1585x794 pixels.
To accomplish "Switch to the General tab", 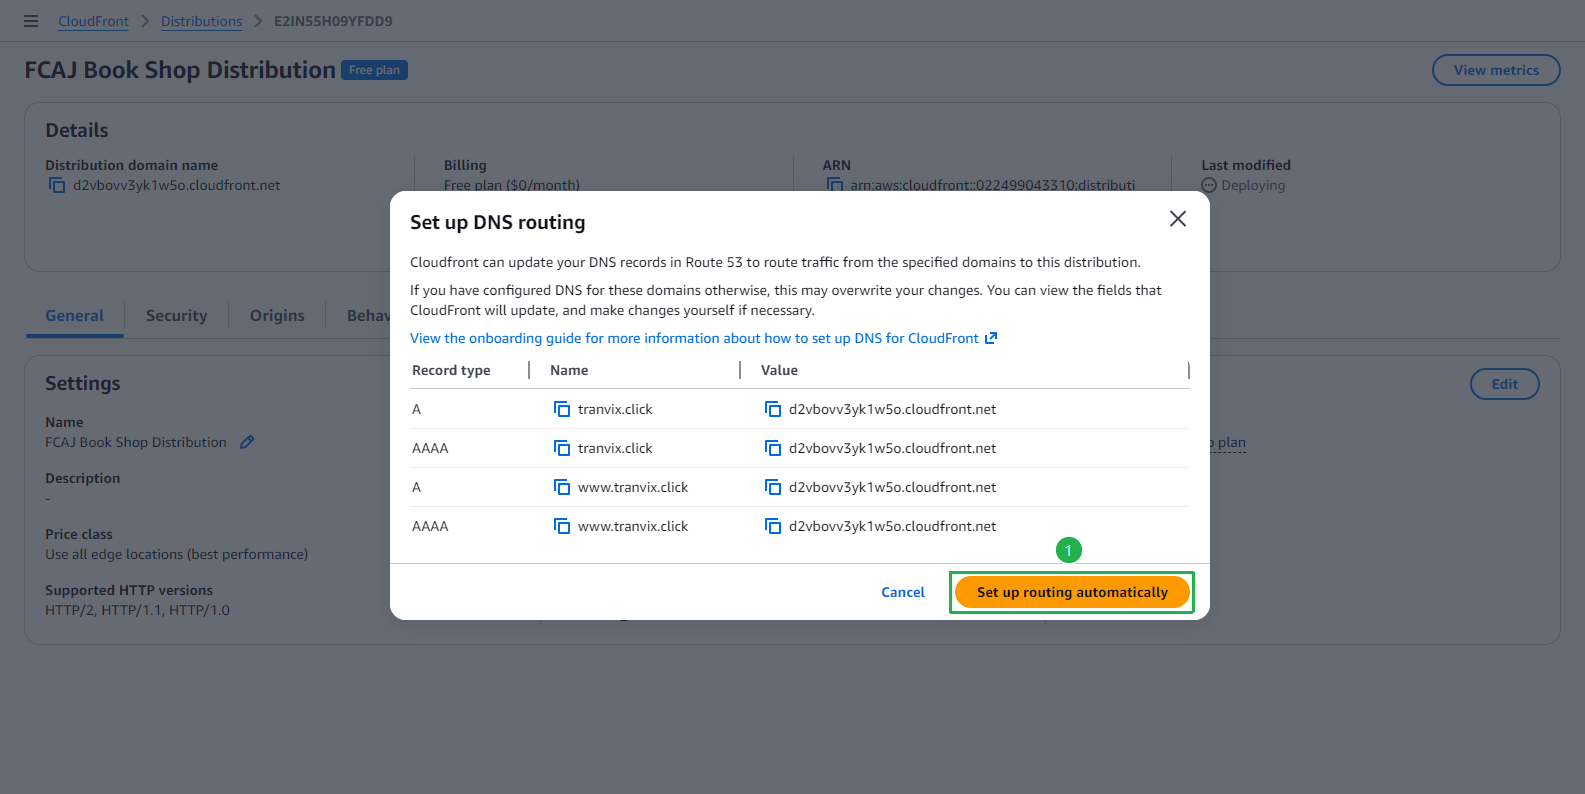I will coord(75,316).
